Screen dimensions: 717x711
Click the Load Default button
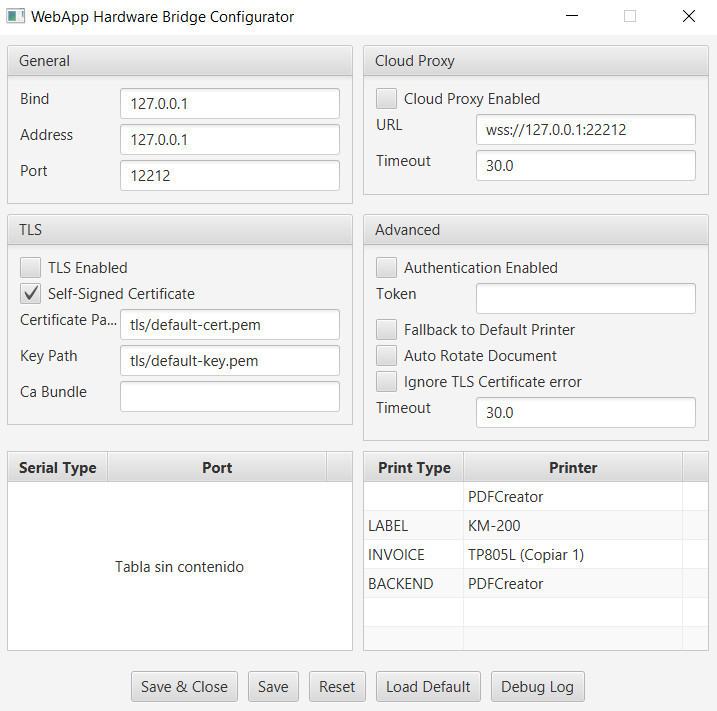pos(428,687)
